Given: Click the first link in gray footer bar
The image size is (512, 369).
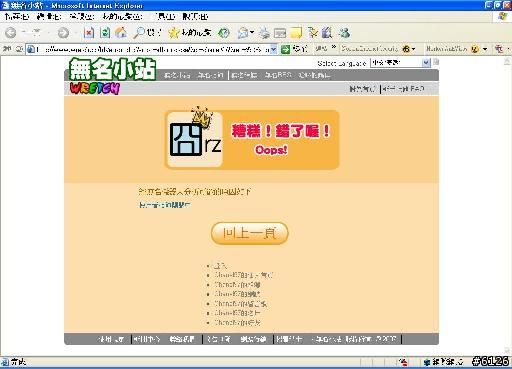Looking at the screenshot, I should click(x=111, y=339).
